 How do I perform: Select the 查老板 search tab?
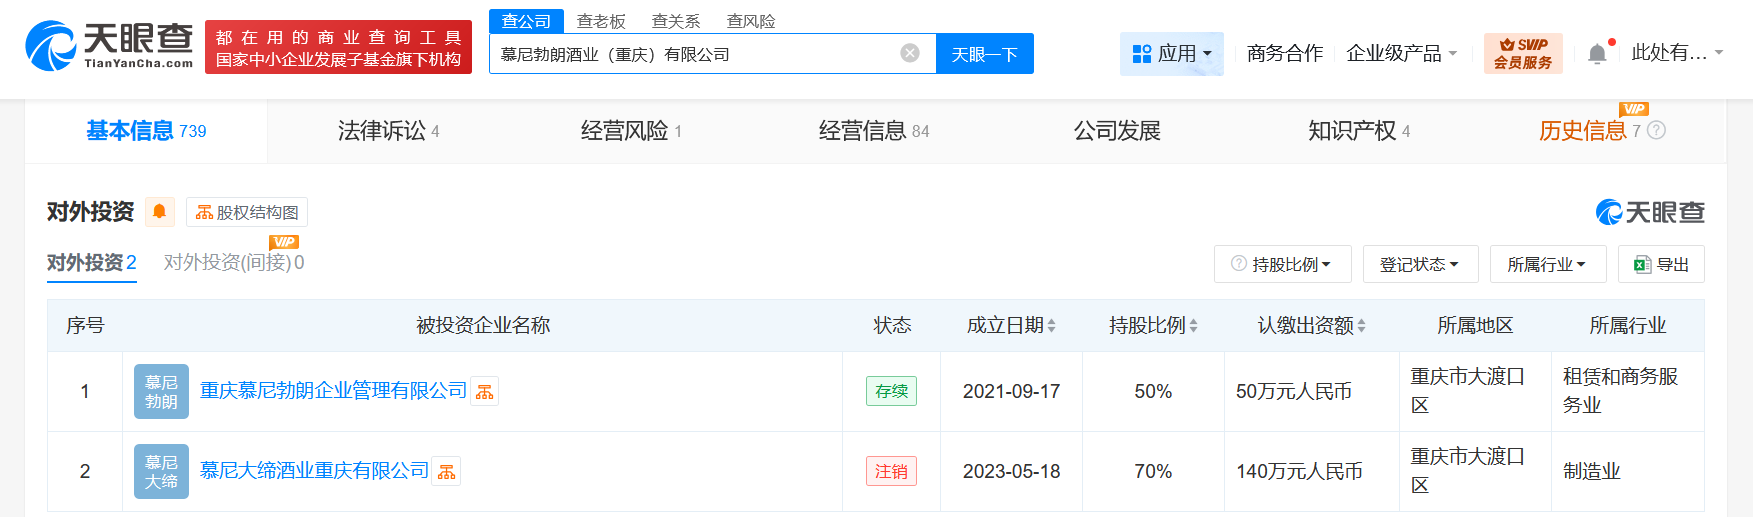point(601,21)
